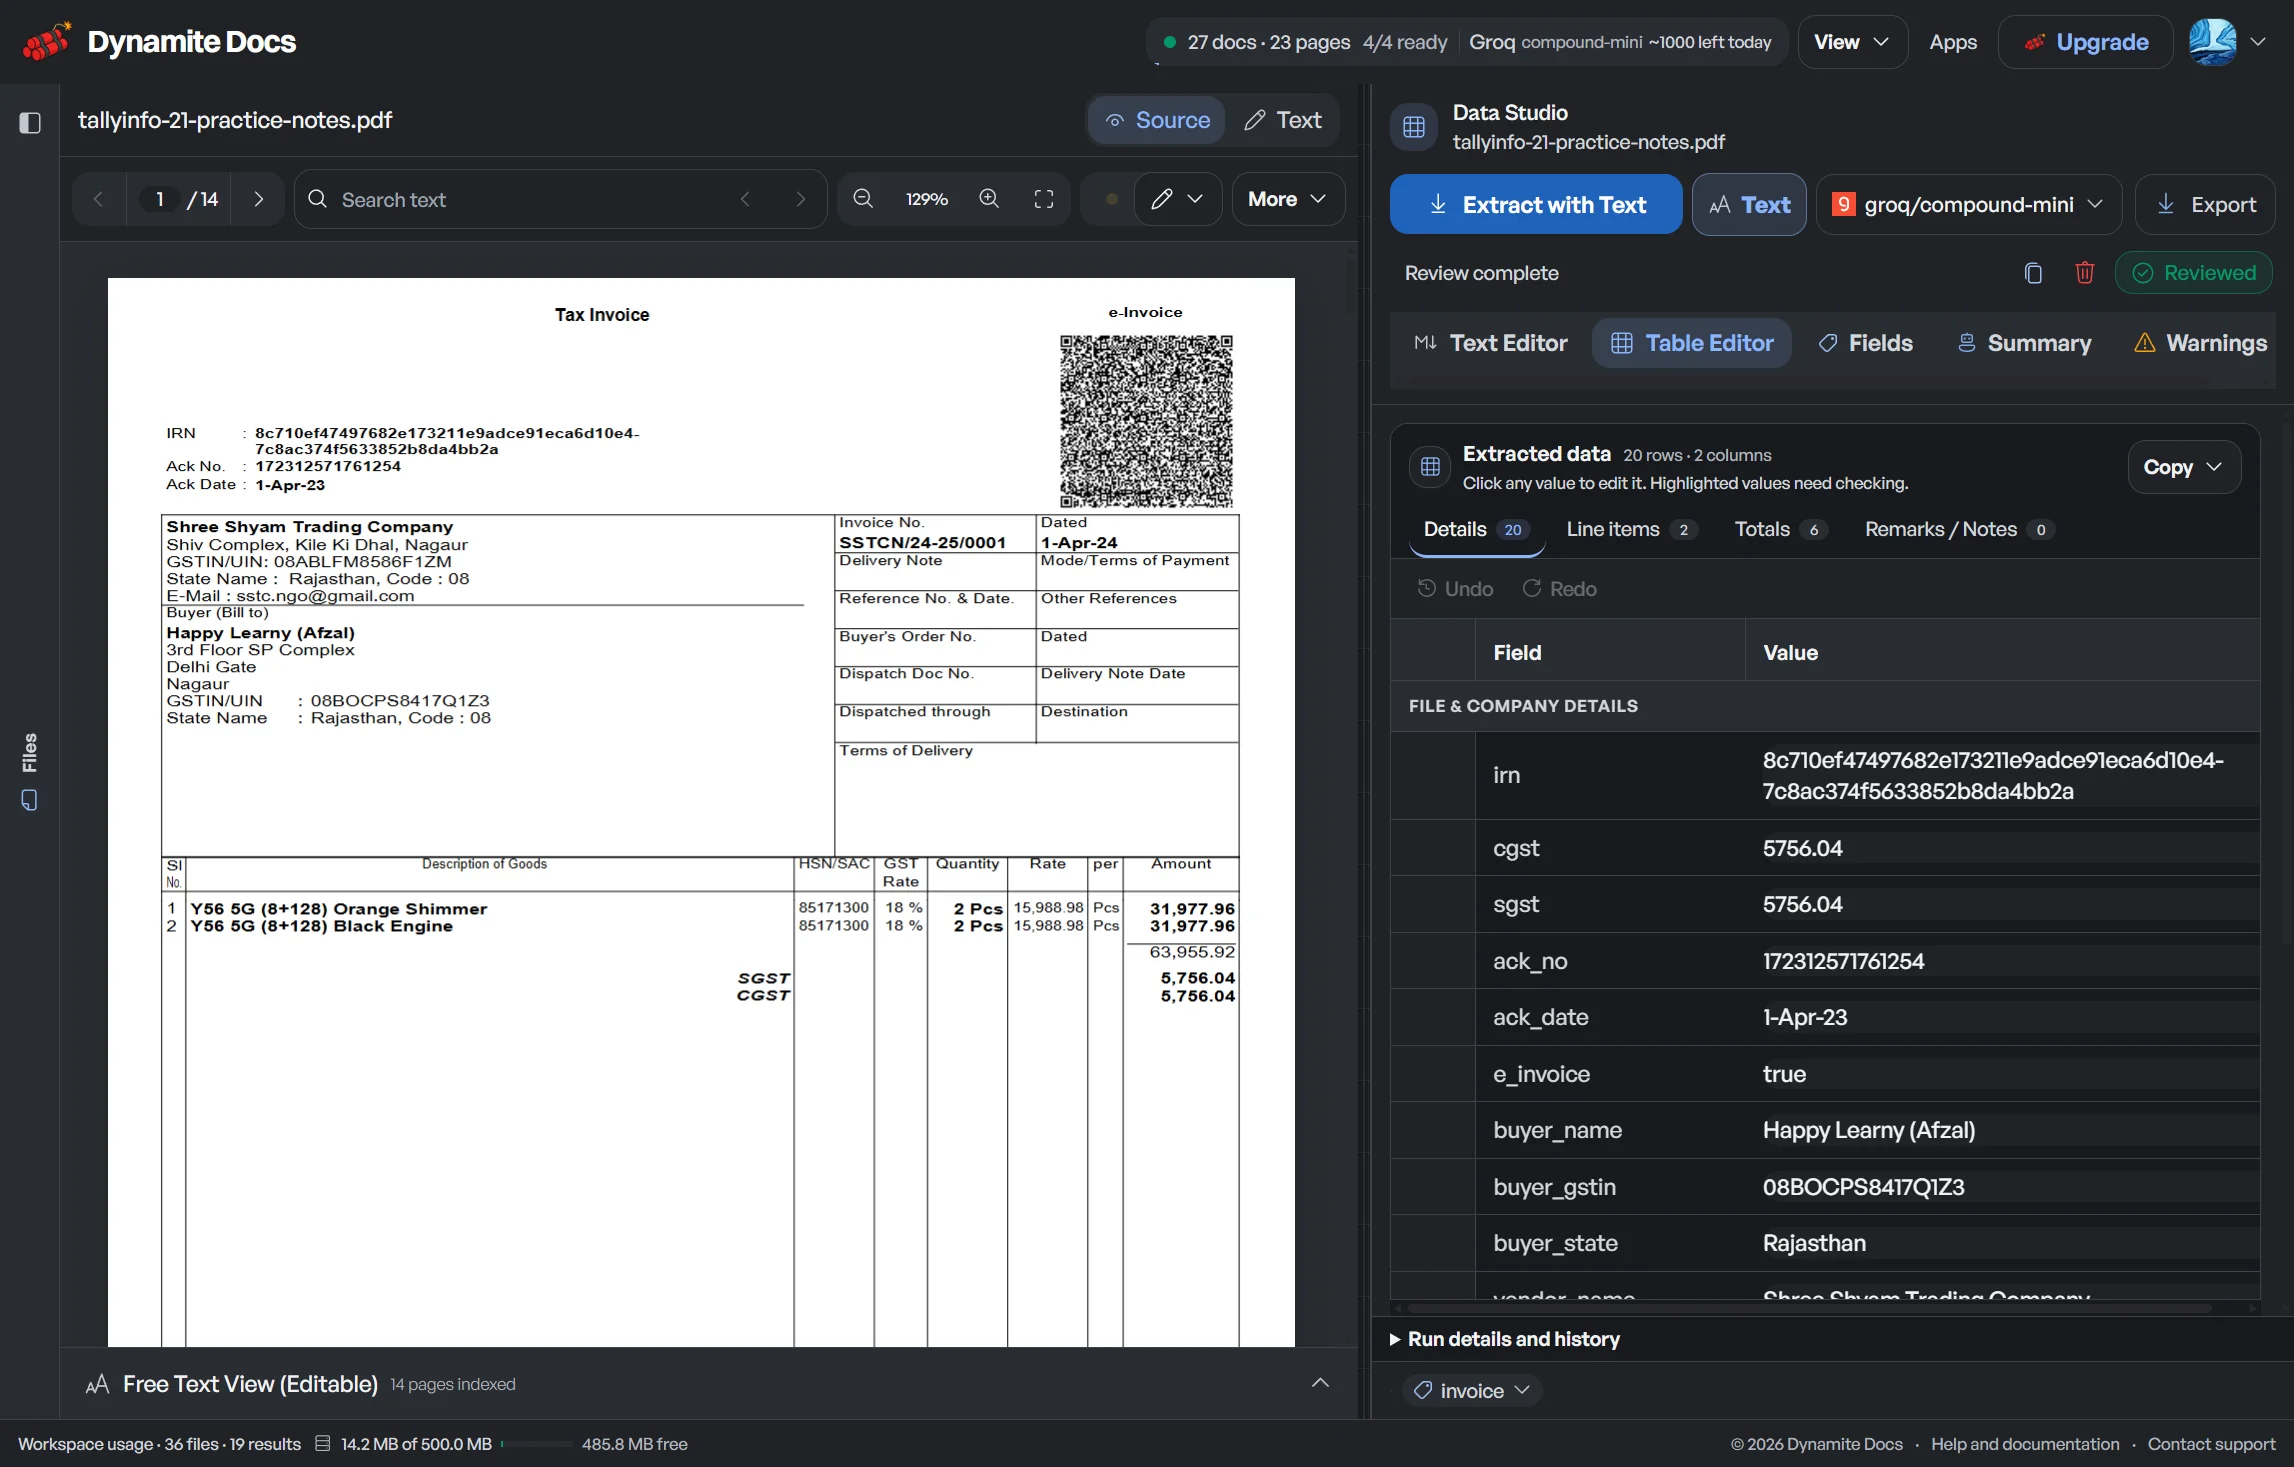Open the groq/compound-mini model selector
This screenshot has height=1467, width=2294.
point(1968,205)
